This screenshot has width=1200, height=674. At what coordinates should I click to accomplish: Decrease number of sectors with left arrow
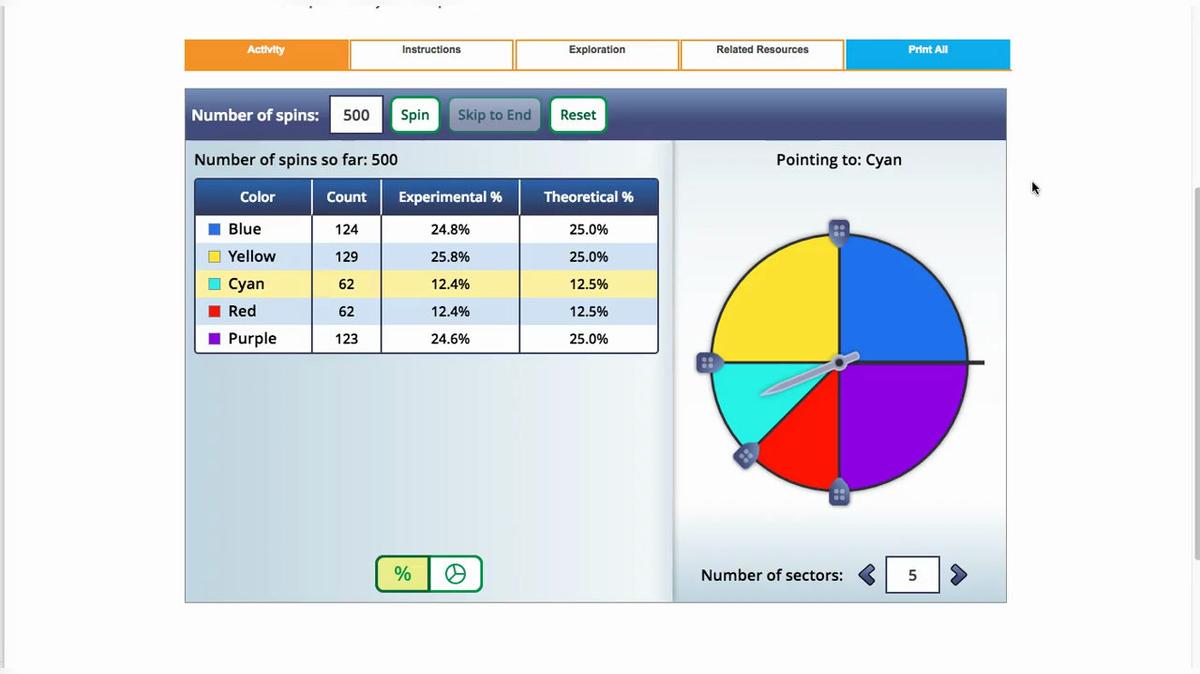[x=867, y=575]
